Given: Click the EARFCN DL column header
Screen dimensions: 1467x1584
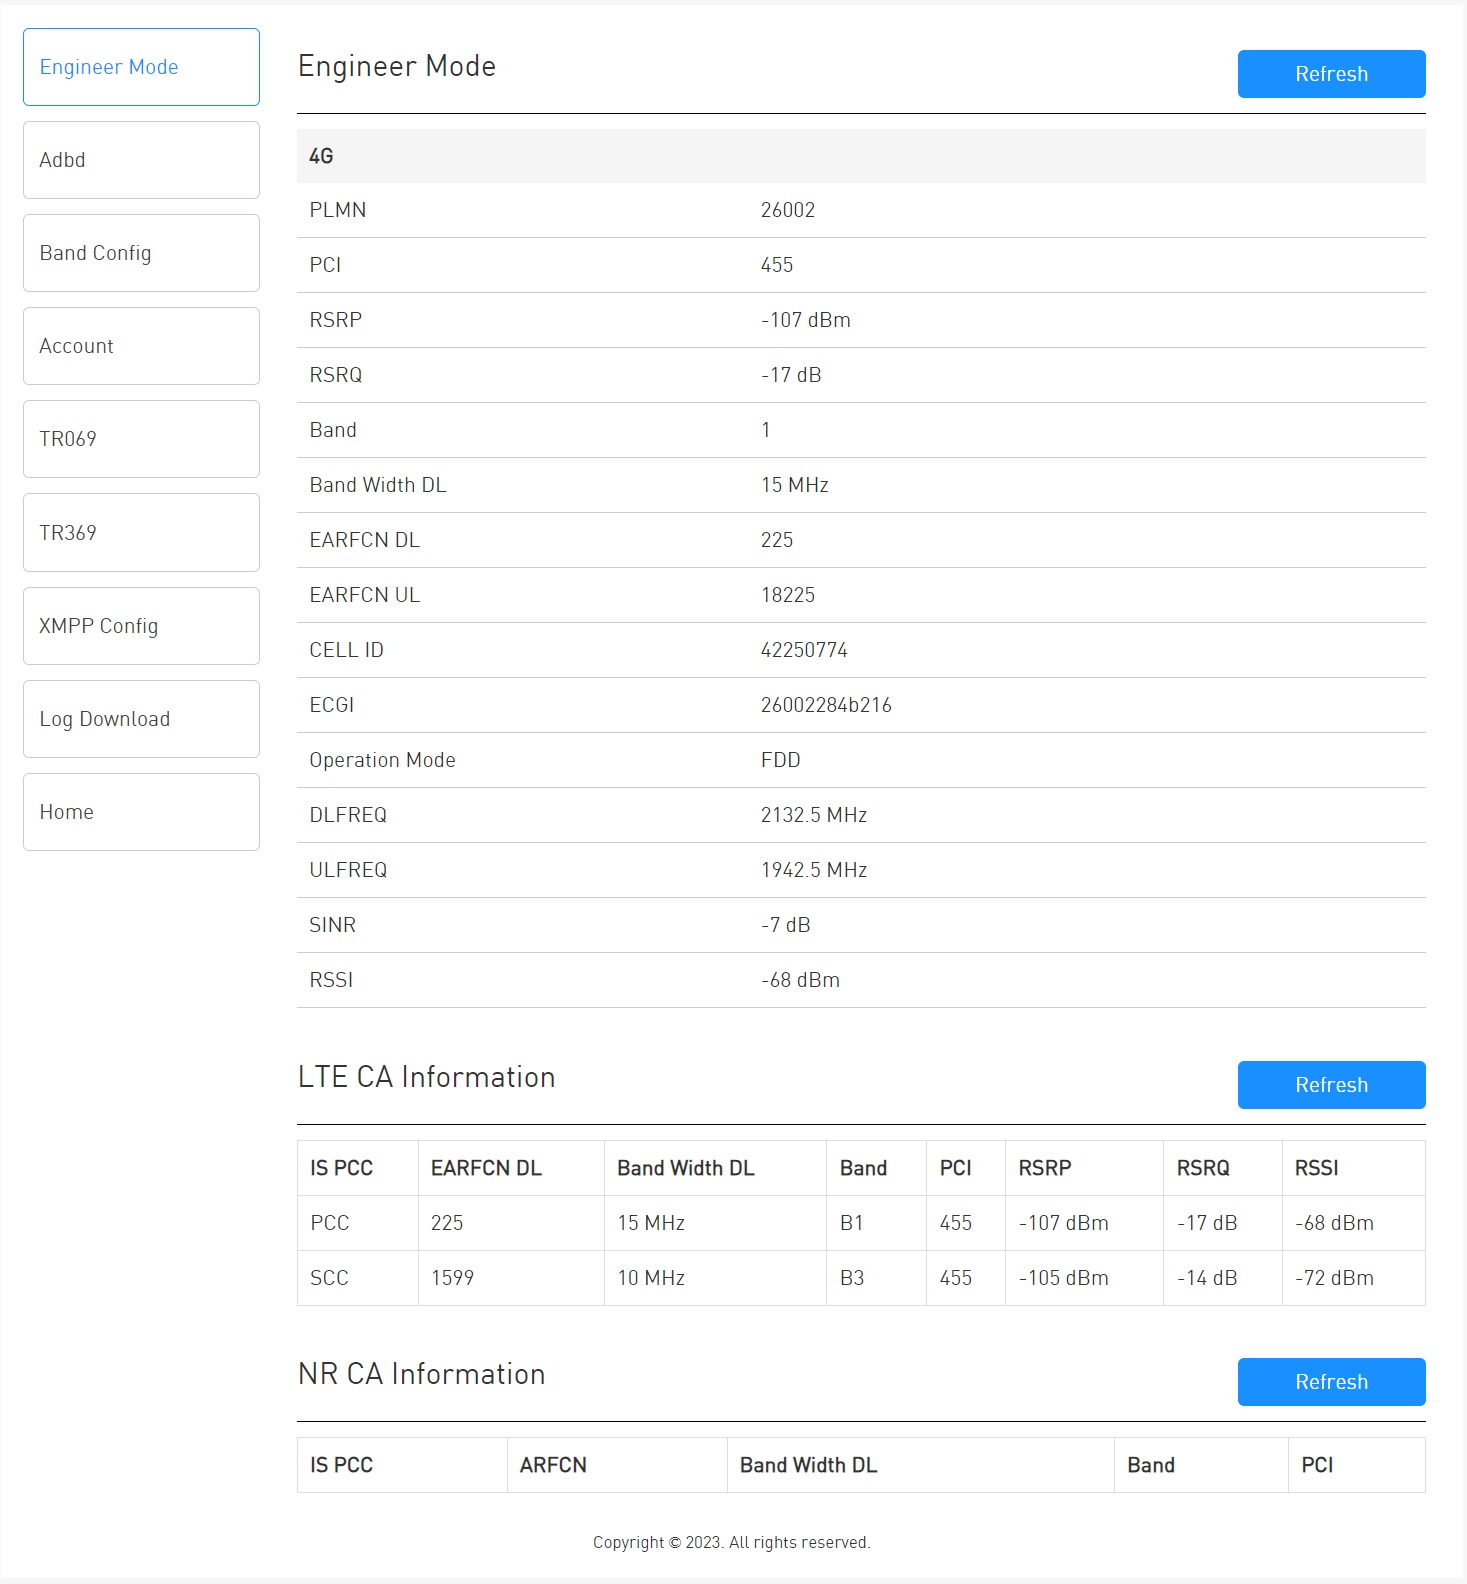Looking at the screenshot, I should (x=486, y=1168).
